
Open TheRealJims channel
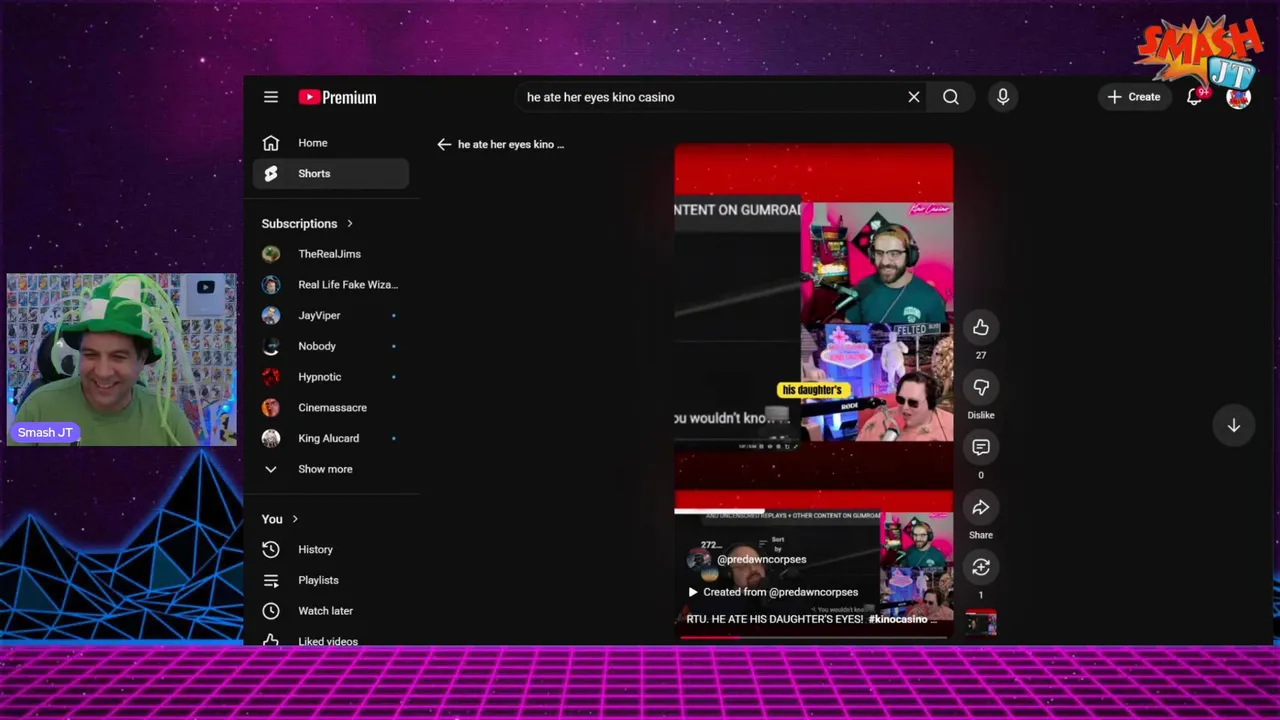[331, 254]
